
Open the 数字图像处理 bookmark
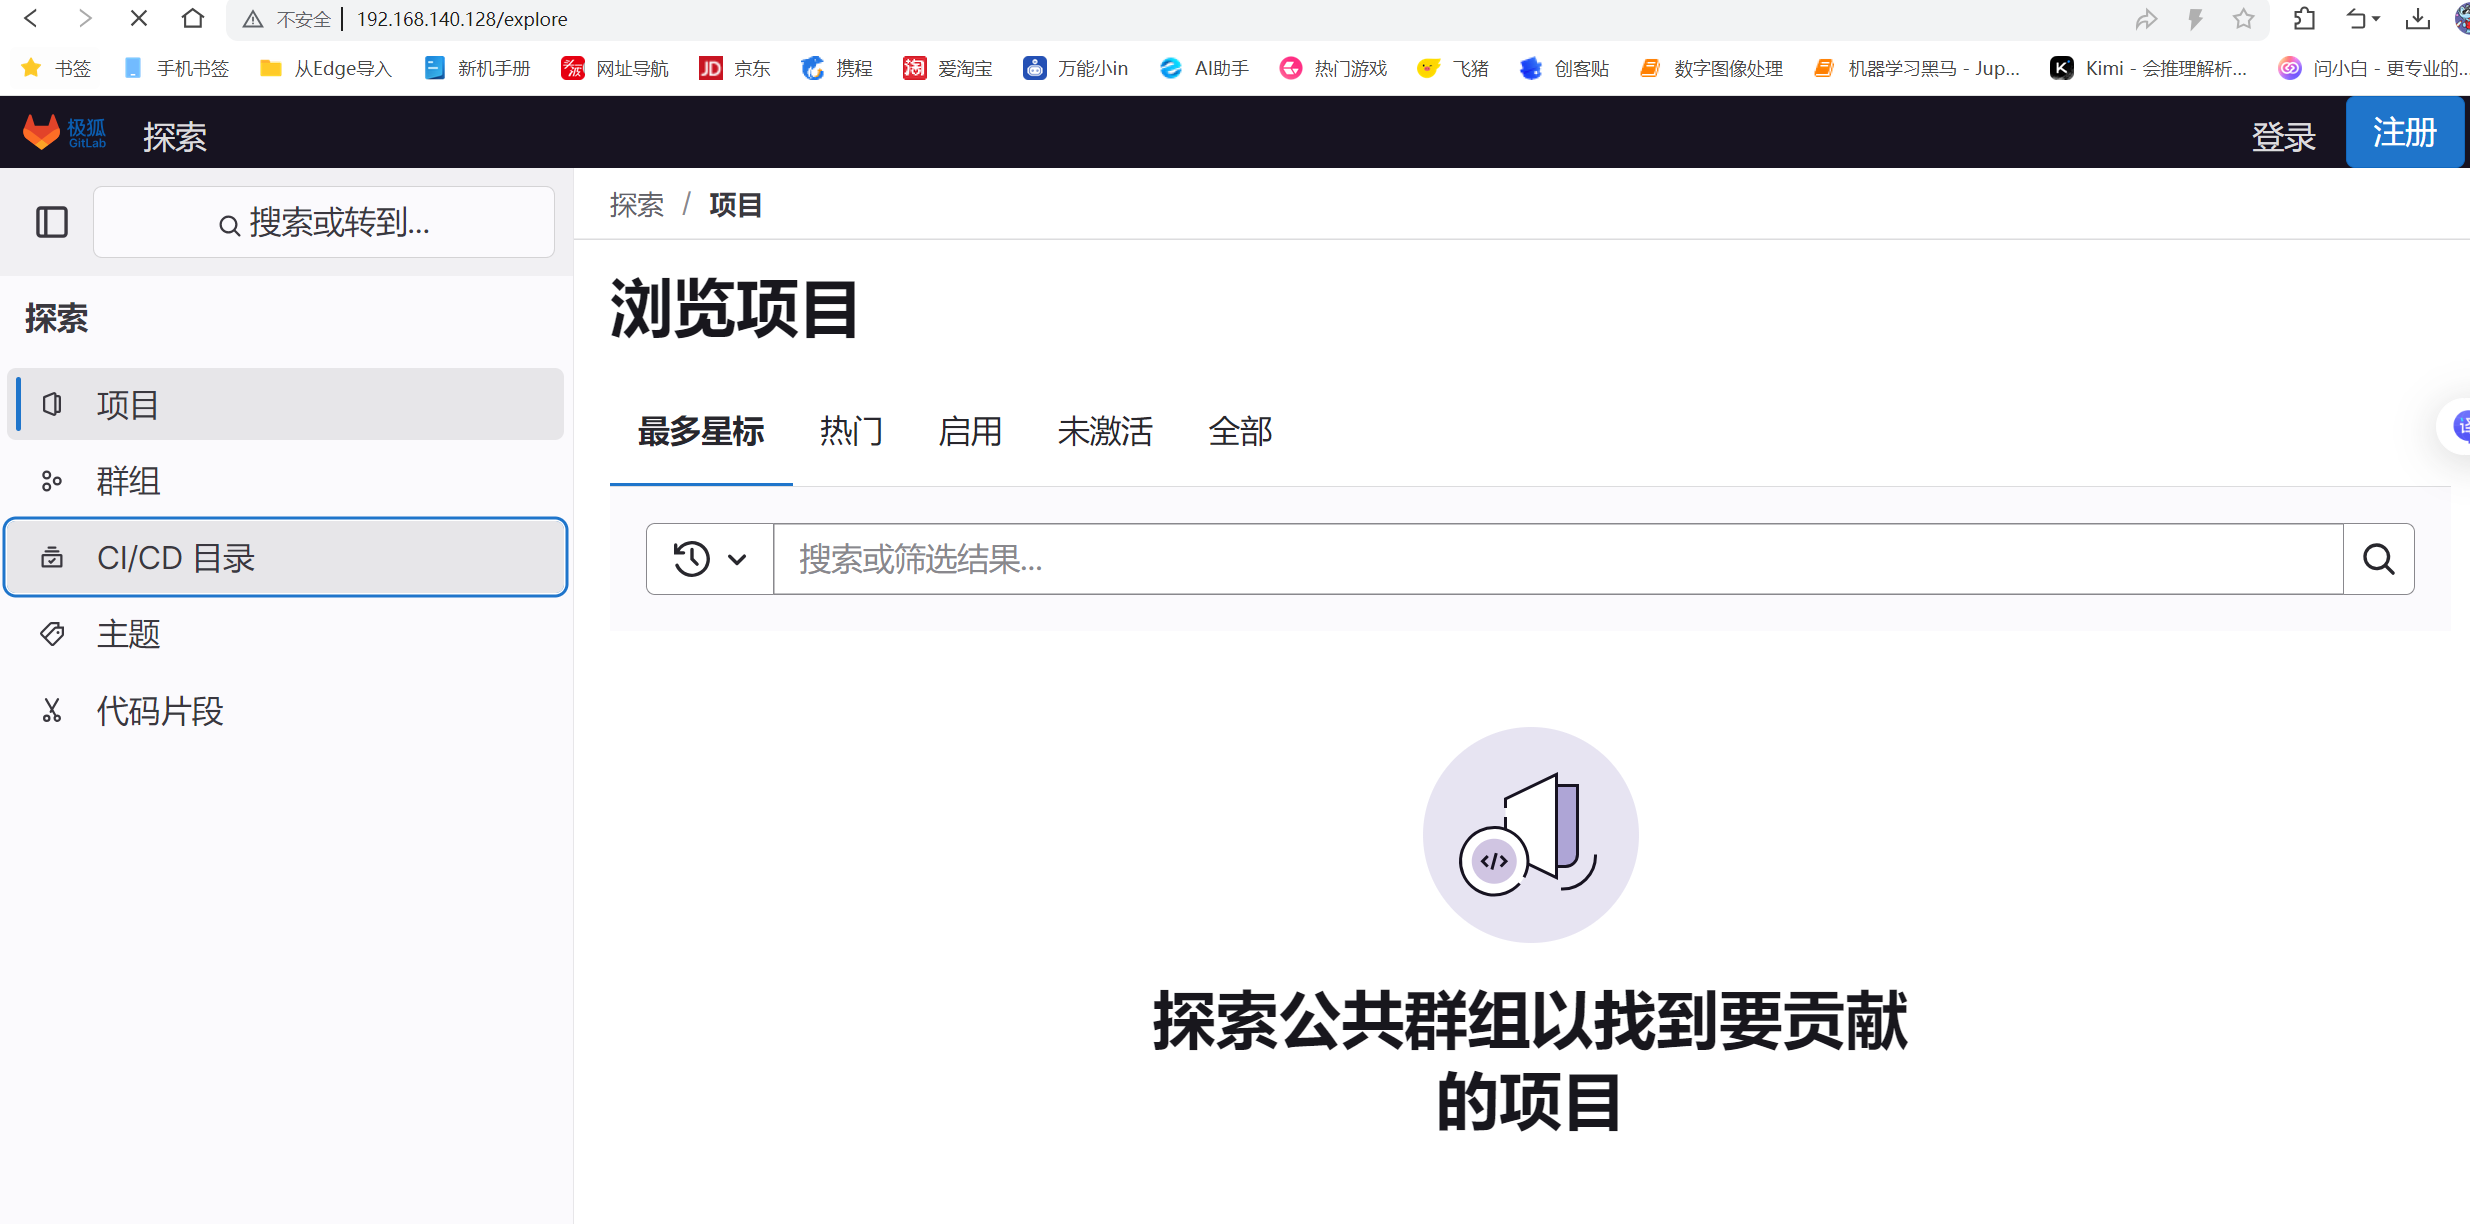[1712, 68]
